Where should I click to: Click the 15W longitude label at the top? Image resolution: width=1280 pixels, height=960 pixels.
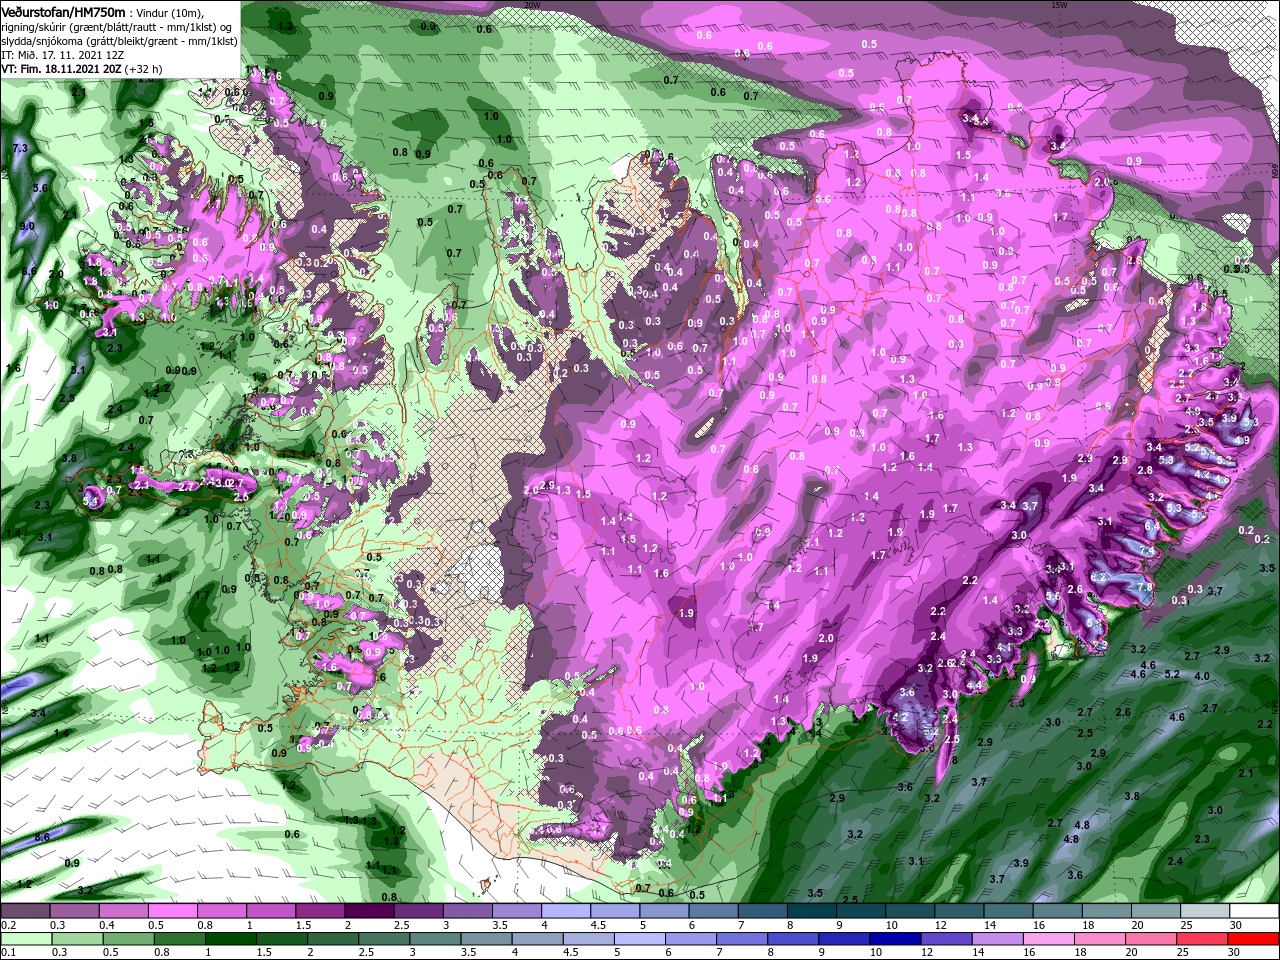pos(1060,5)
